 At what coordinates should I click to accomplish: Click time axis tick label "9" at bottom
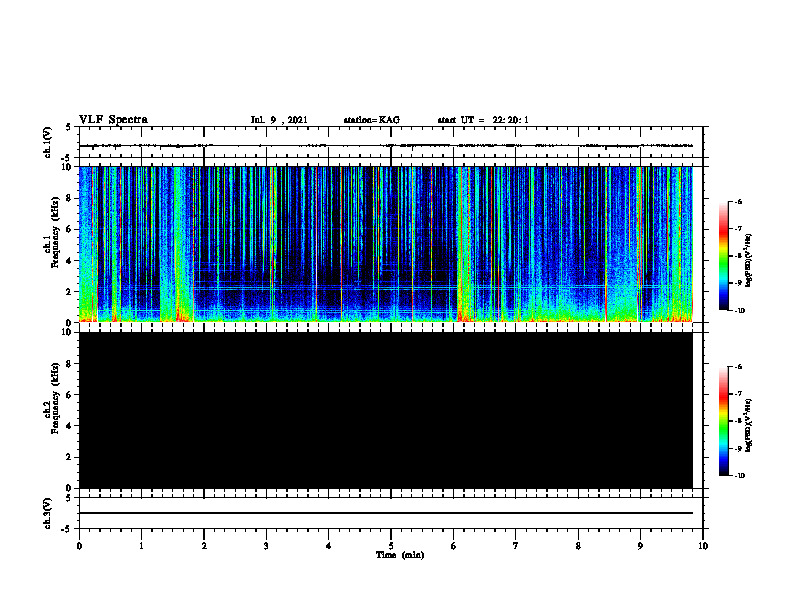640,546
